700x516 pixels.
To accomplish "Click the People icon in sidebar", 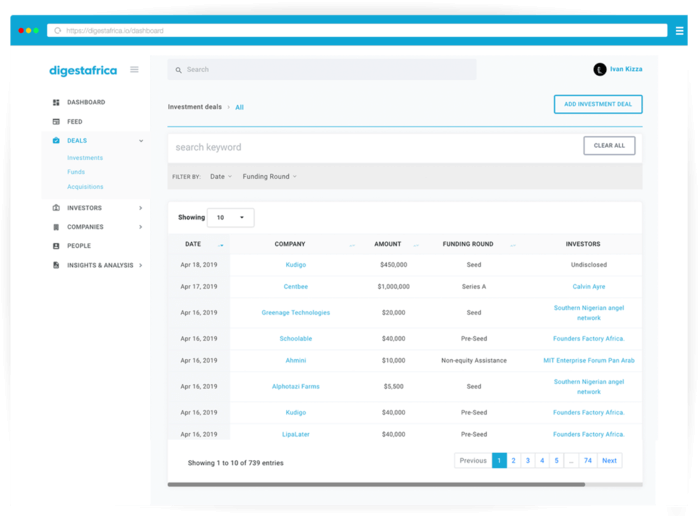I will 56,246.
